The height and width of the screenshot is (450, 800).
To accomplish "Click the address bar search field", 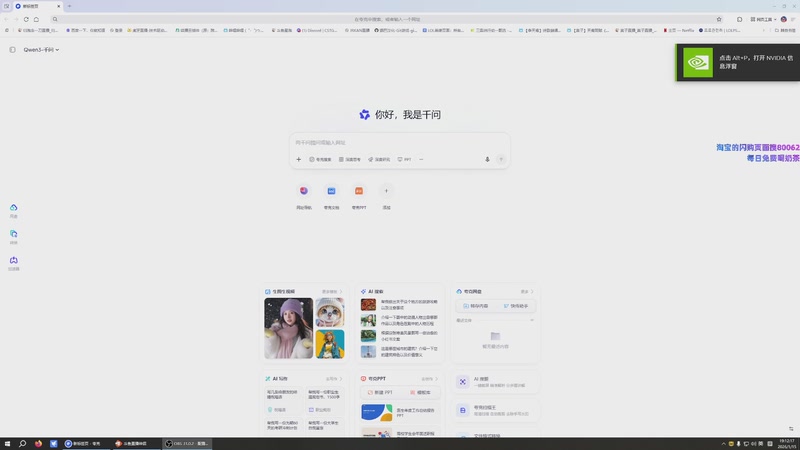I will [387, 19].
